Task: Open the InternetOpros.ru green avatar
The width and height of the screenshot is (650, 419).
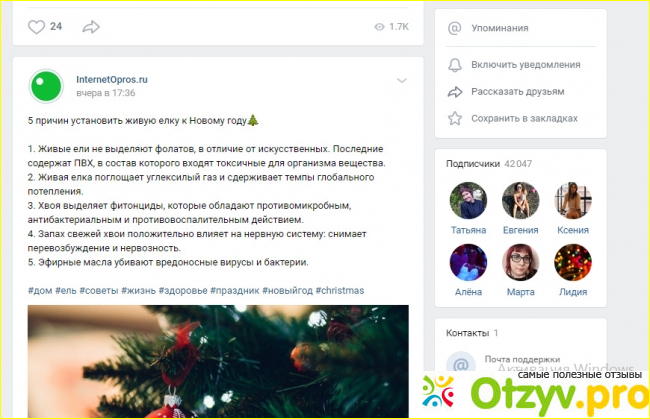Action: click(46, 86)
